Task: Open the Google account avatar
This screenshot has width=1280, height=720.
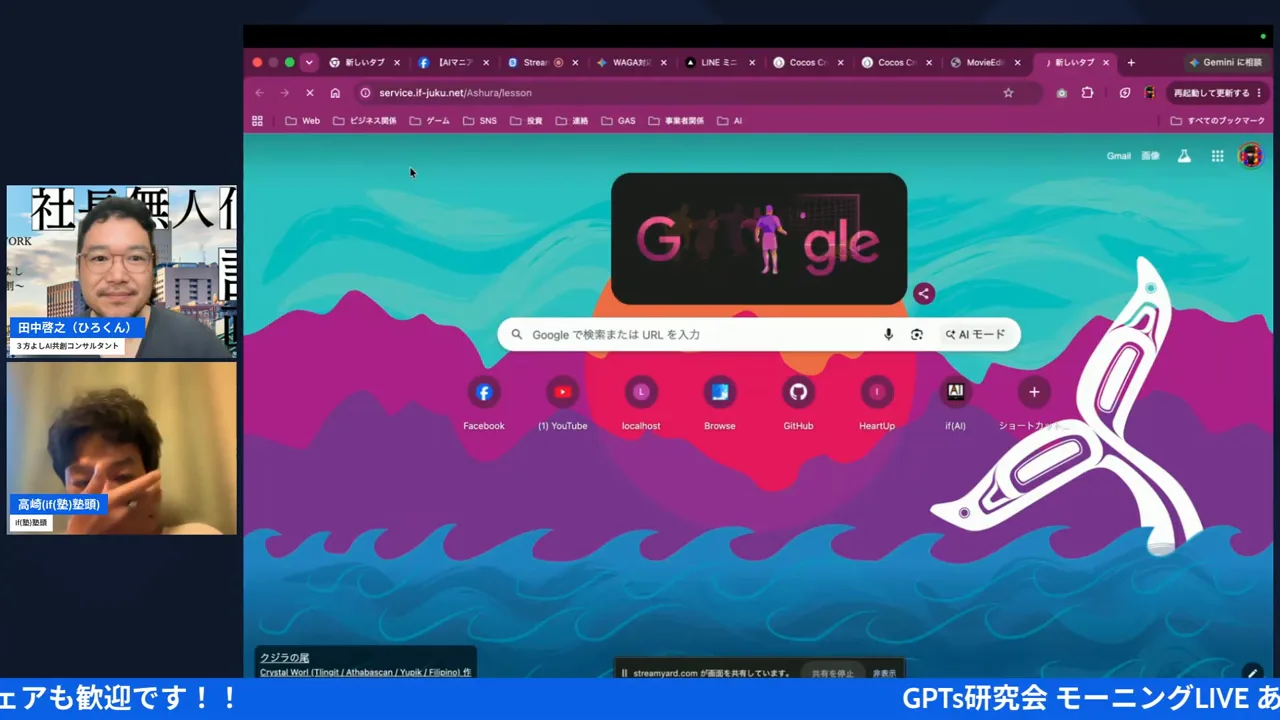Action: (1250, 156)
